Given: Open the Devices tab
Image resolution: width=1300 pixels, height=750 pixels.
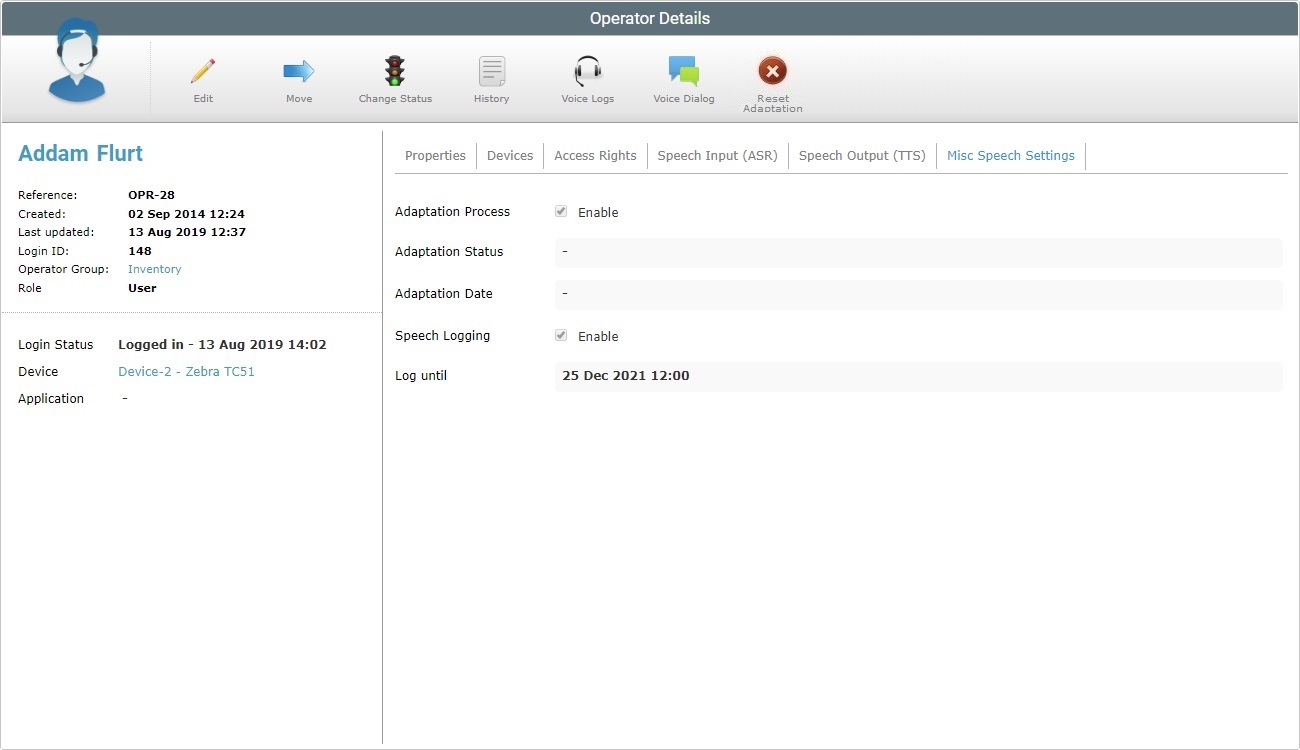Looking at the screenshot, I should [x=510, y=155].
